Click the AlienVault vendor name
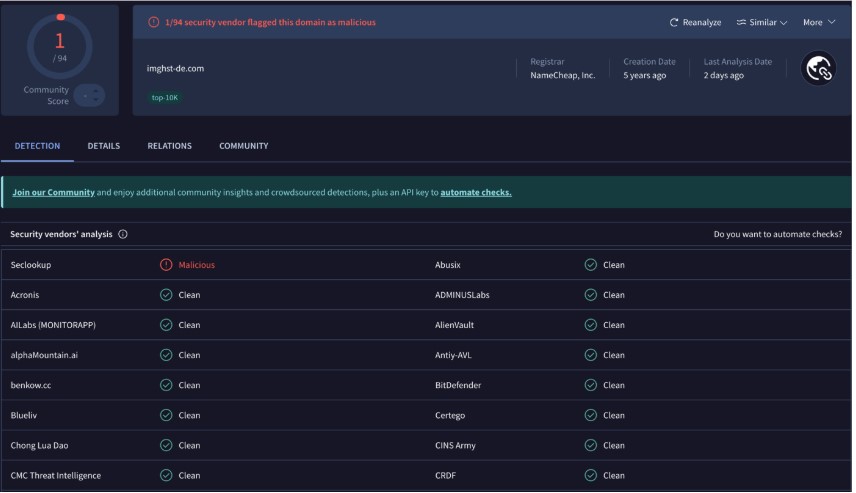The width and height of the screenshot is (856, 493). (456, 325)
